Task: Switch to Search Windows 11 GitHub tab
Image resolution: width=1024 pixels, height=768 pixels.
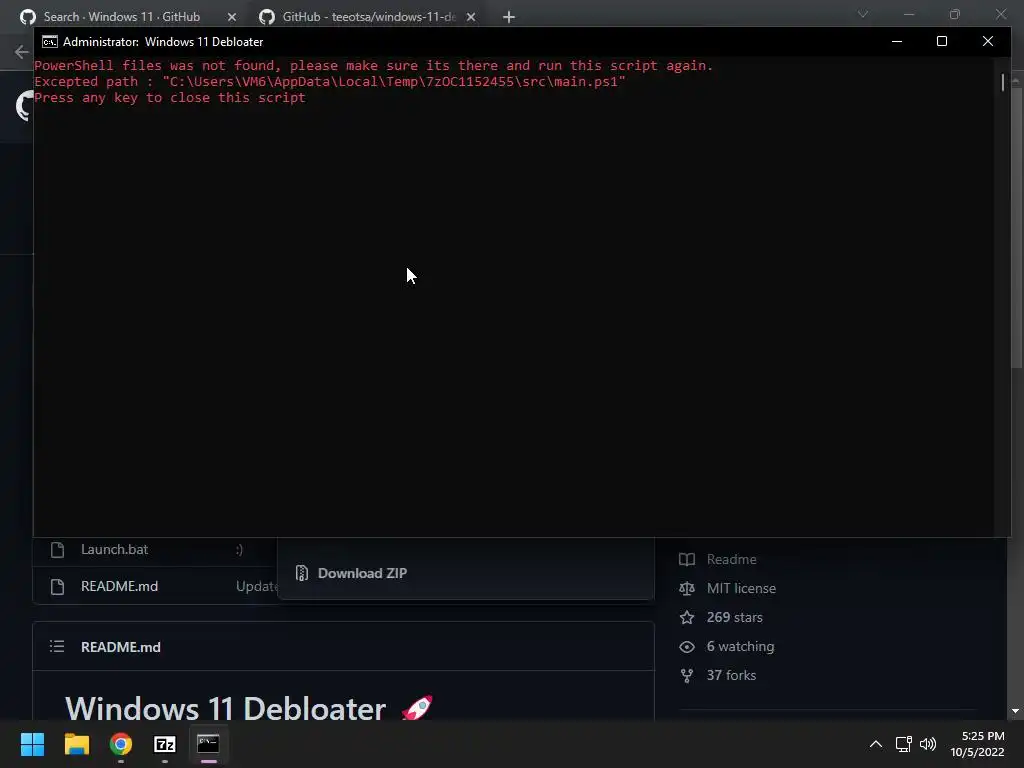Action: pyautogui.click(x=121, y=17)
